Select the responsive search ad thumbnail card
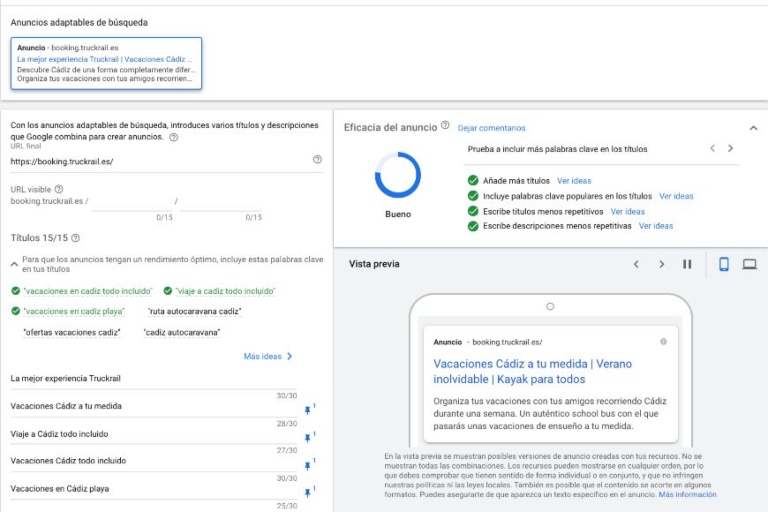Viewport: 768px width, 512px height. coord(106,63)
